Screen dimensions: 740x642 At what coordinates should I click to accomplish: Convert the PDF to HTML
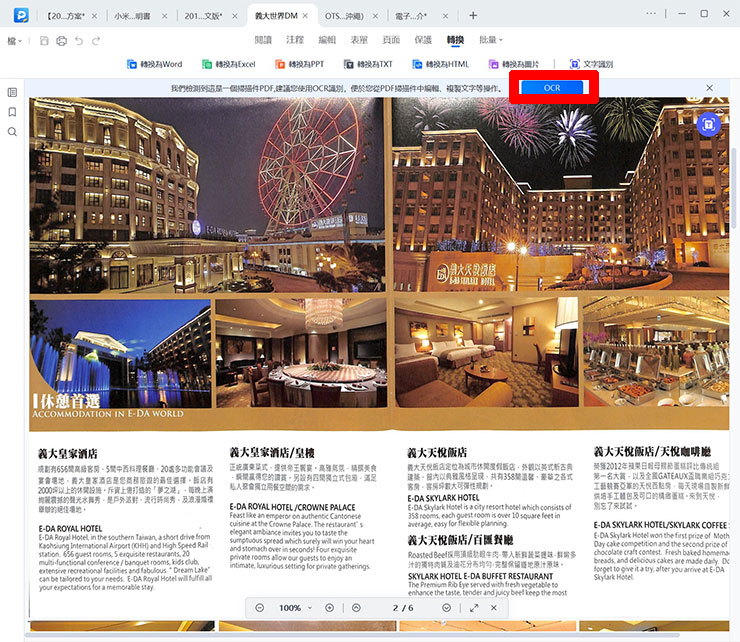(x=440, y=64)
